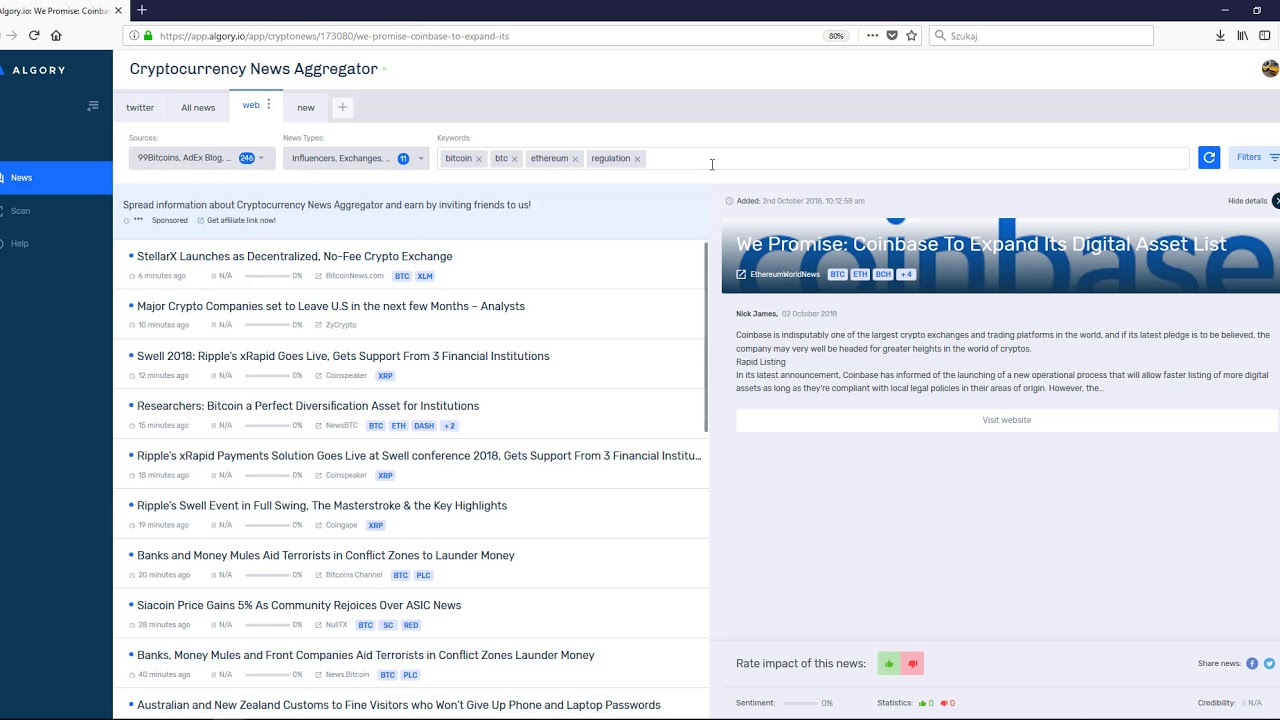Image resolution: width=1280 pixels, height=720 pixels.
Task: Open Siacoin Price Gains 5% article
Action: pyautogui.click(x=299, y=605)
